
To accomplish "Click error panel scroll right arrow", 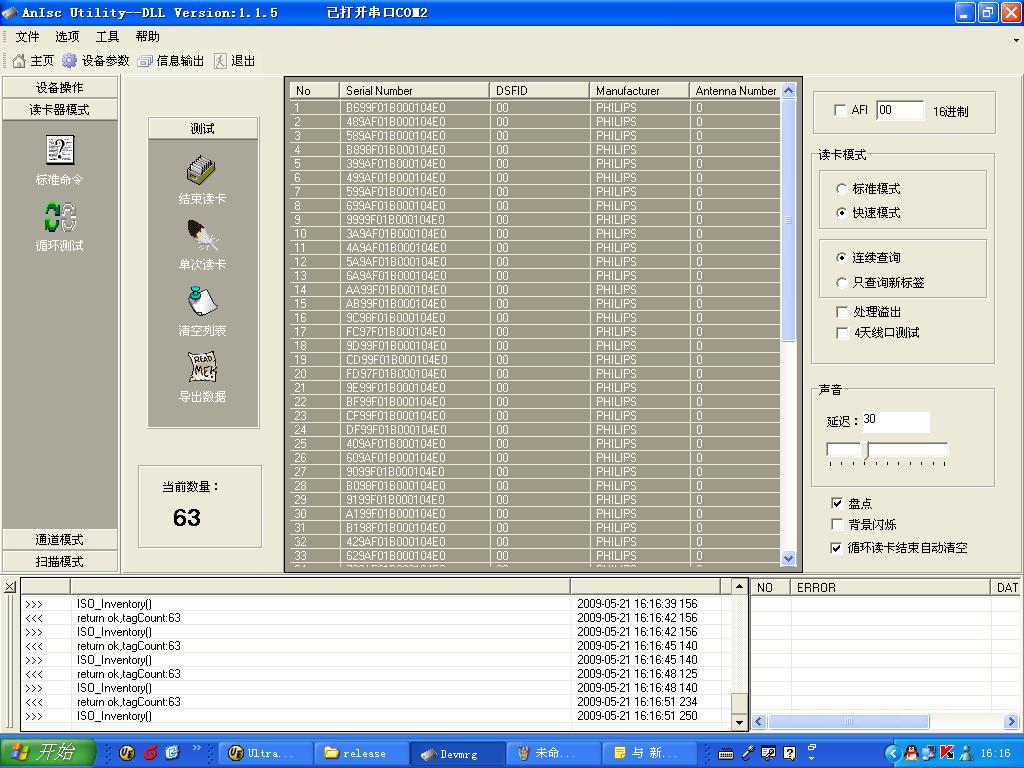I will coord(1011,722).
